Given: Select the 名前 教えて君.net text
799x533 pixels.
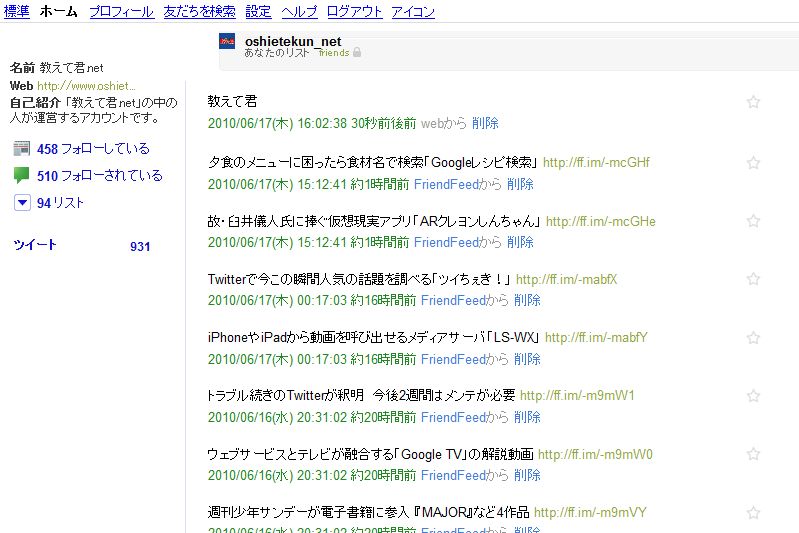Looking at the screenshot, I should pyautogui.click(x=57, y=67).
